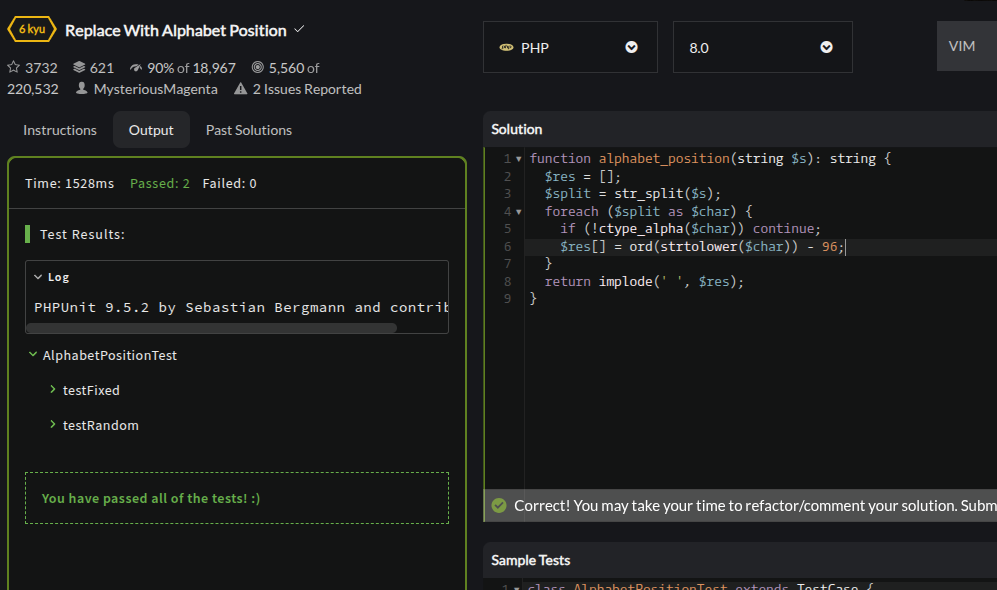
Task: Click the satisfaction gauge icon near 90%
Action: 136,68
